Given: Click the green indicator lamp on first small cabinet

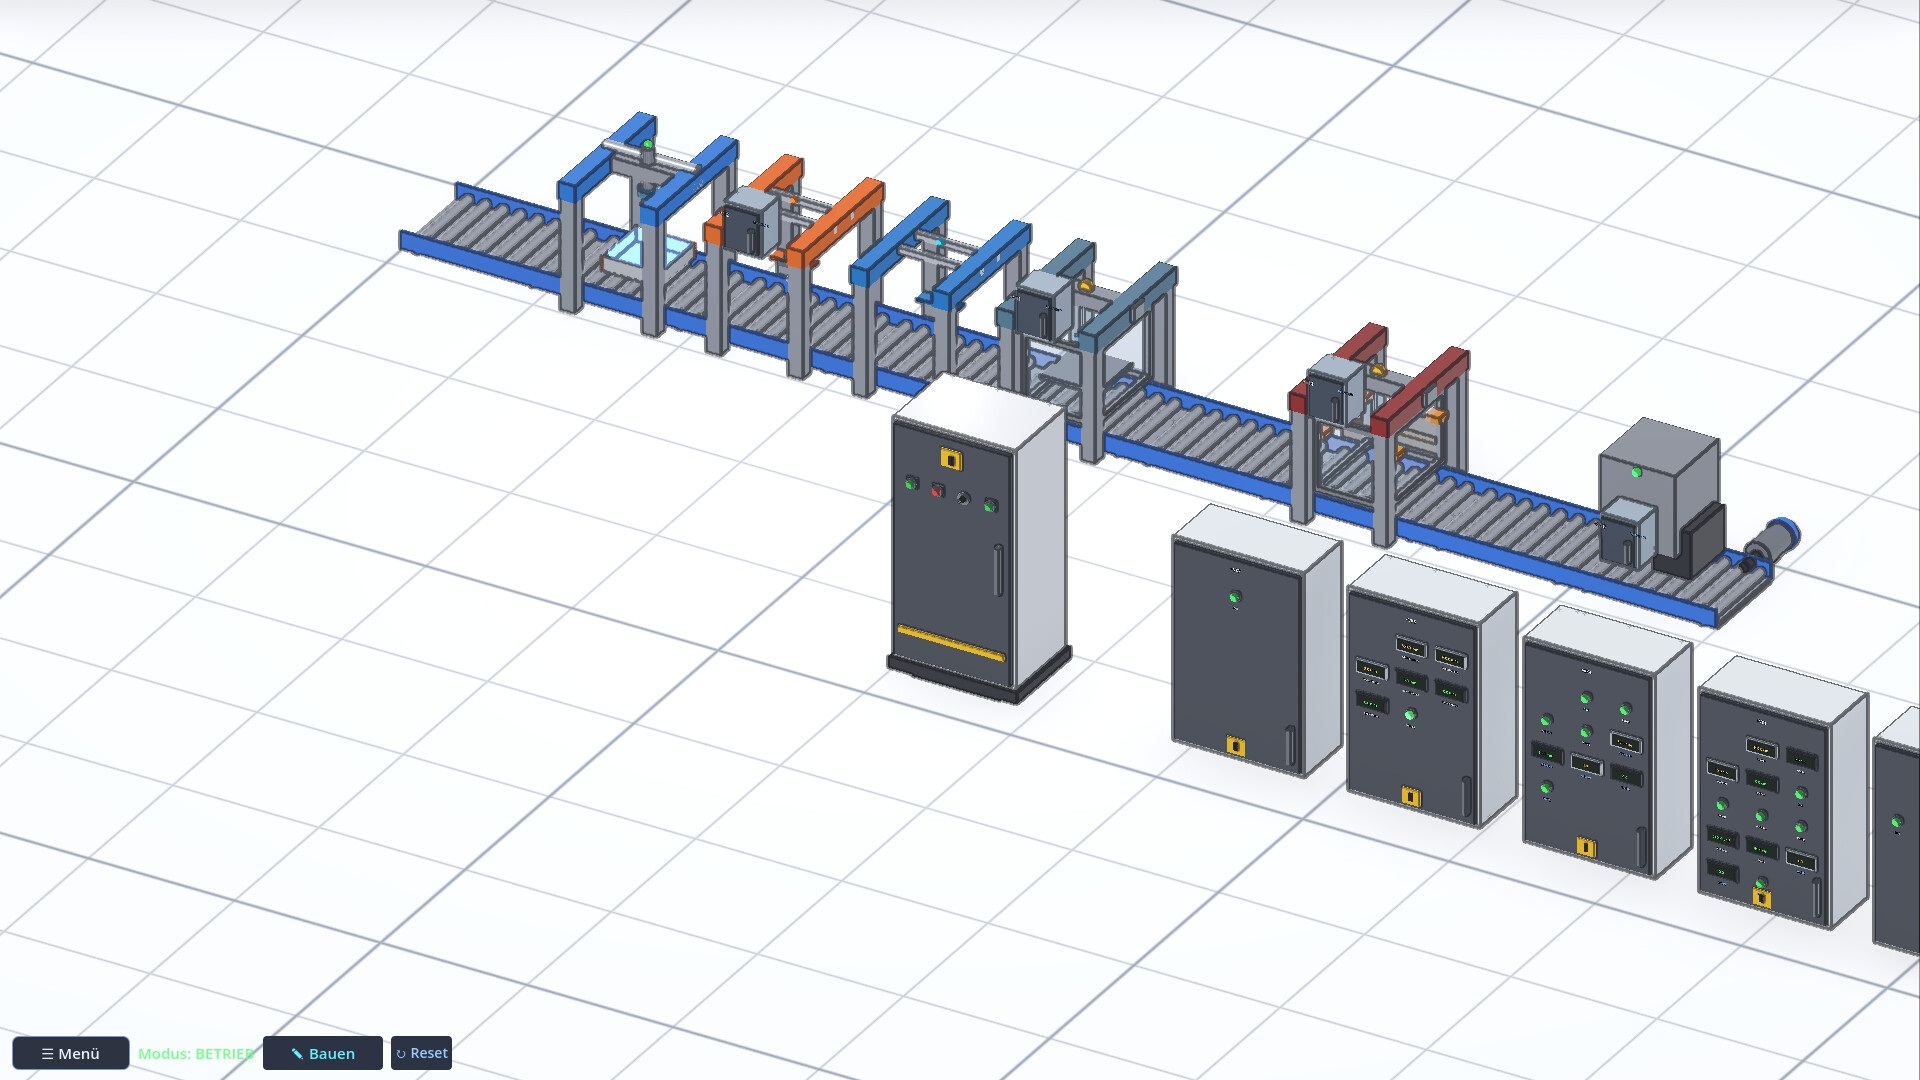Looking at the screenshot, I should pos(1235,598).
